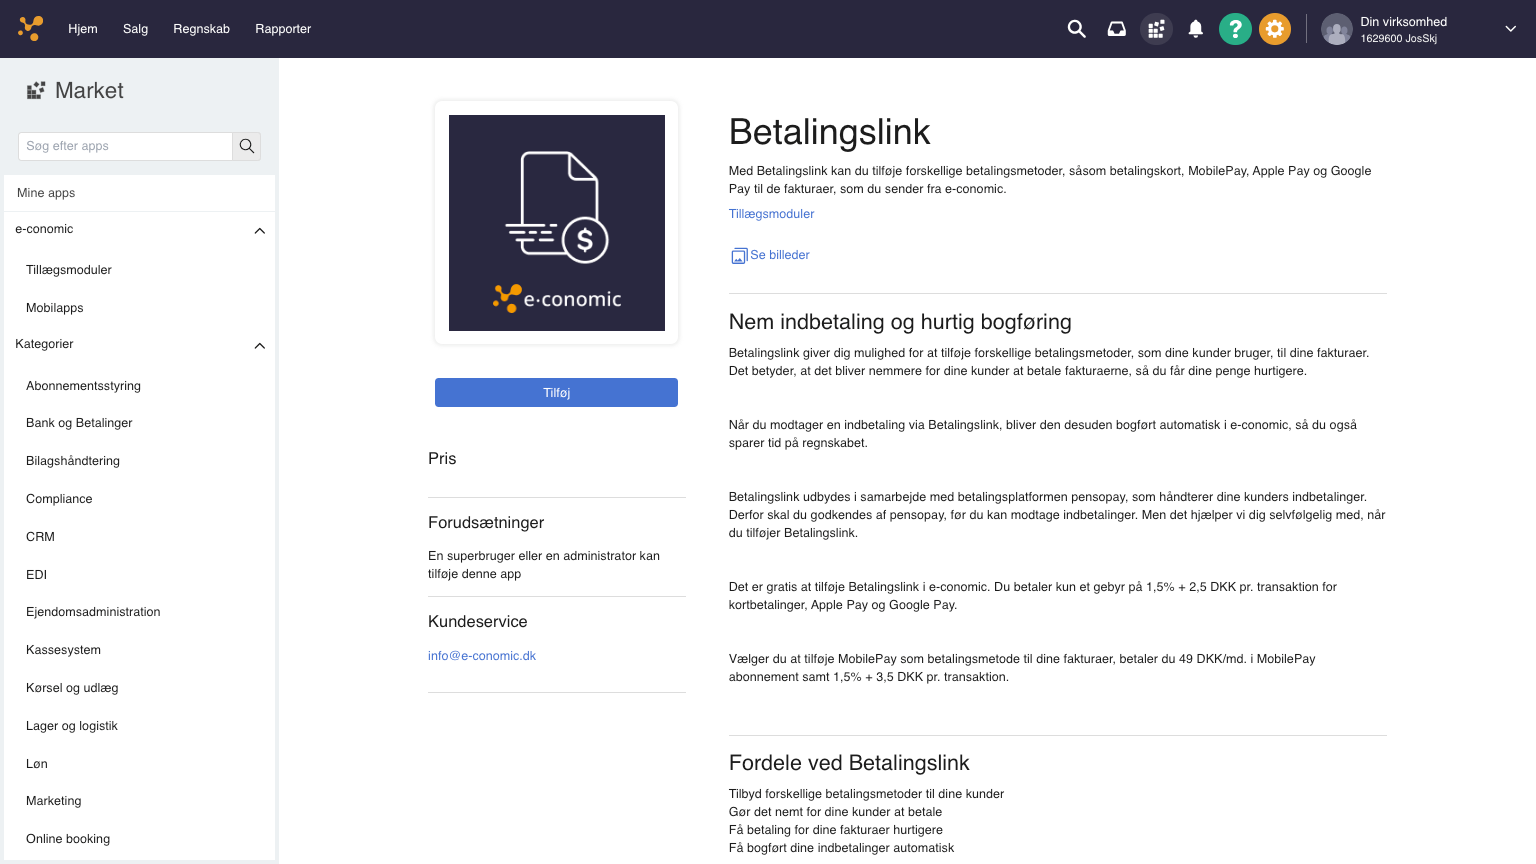This screenshot has width=1536, height=864.
Task: Open the Salg menu
Action: tap(135, 29)
